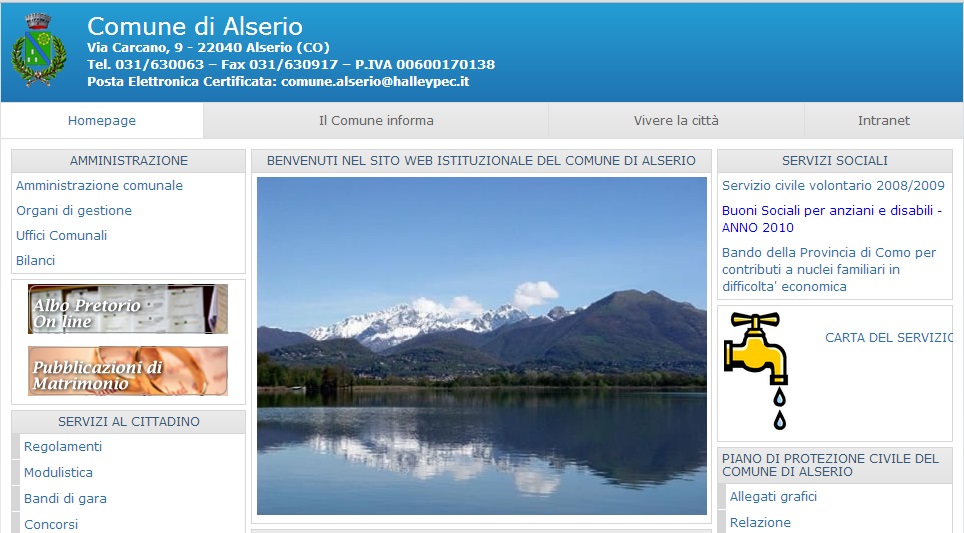Click the certified email comune.alserio@halleypec.it
The width and height of the screenshot is (964, 533).
[x=375, y=82]
